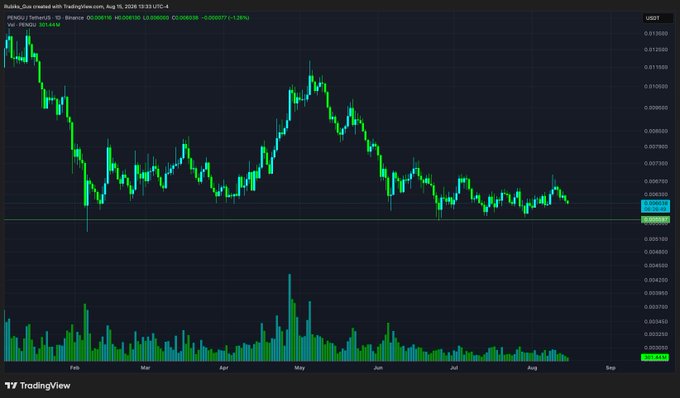Click the green 301.44M volume axis label
Image resolution: width=680 pixels, height=398 pixels.
655,357
